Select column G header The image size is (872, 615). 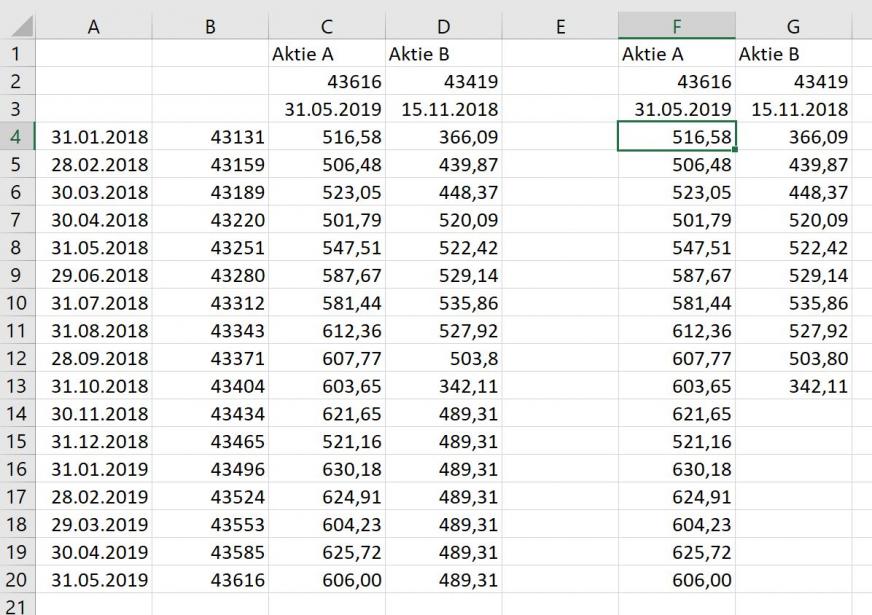click(794, 26)
